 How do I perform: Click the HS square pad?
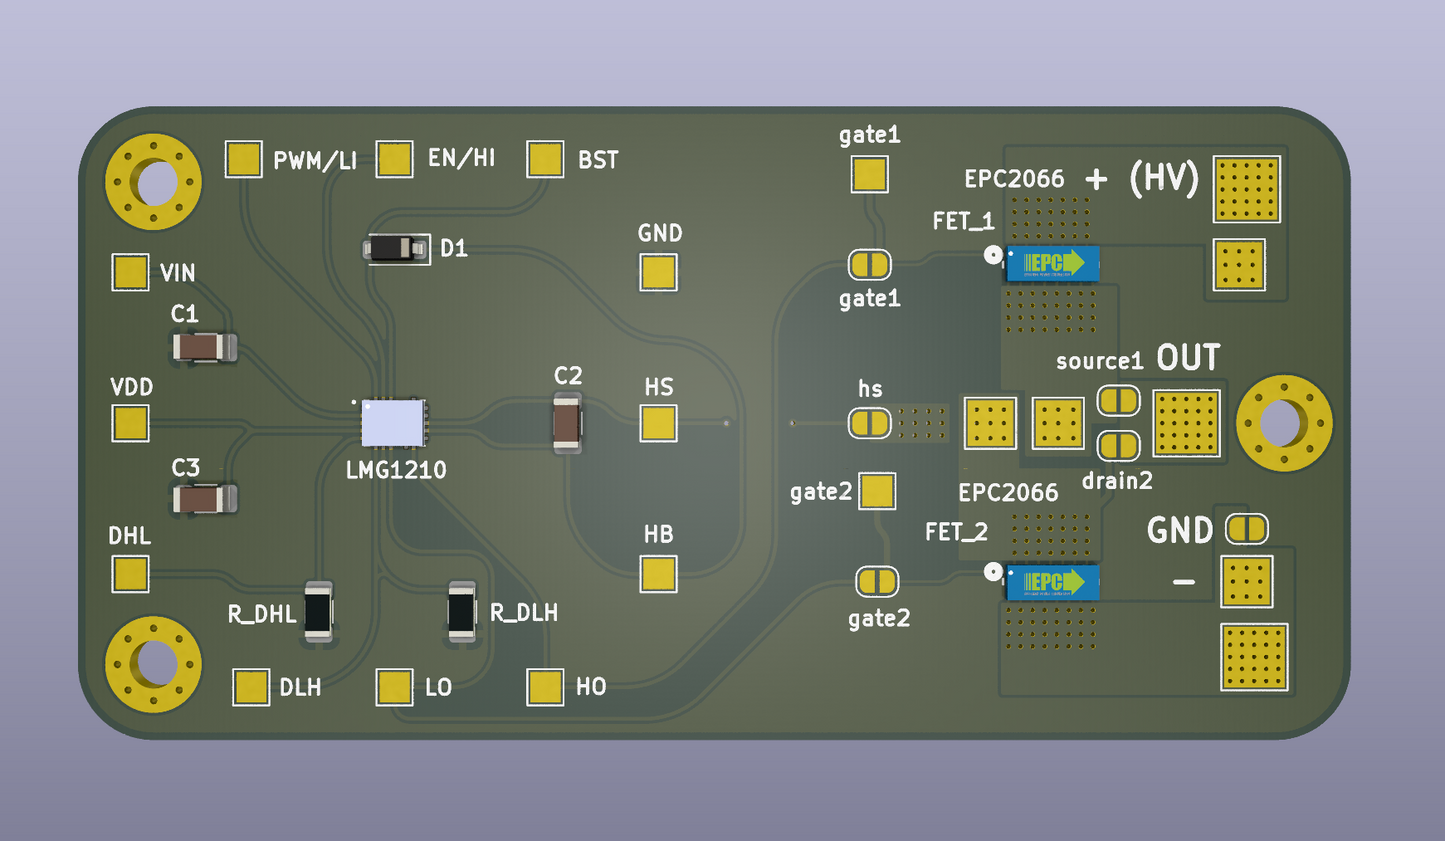click(x=658, y=422)
